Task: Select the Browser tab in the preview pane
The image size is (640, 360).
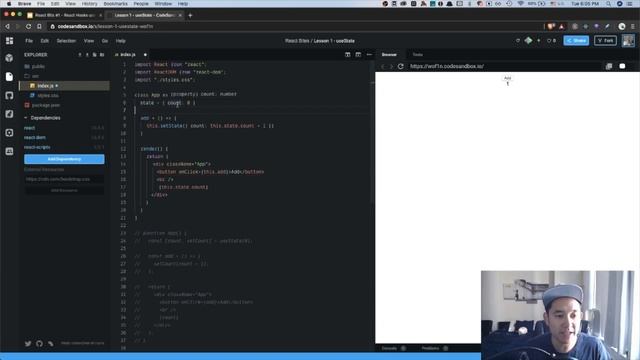Action: pyautogui.click(x=389, y=55)
